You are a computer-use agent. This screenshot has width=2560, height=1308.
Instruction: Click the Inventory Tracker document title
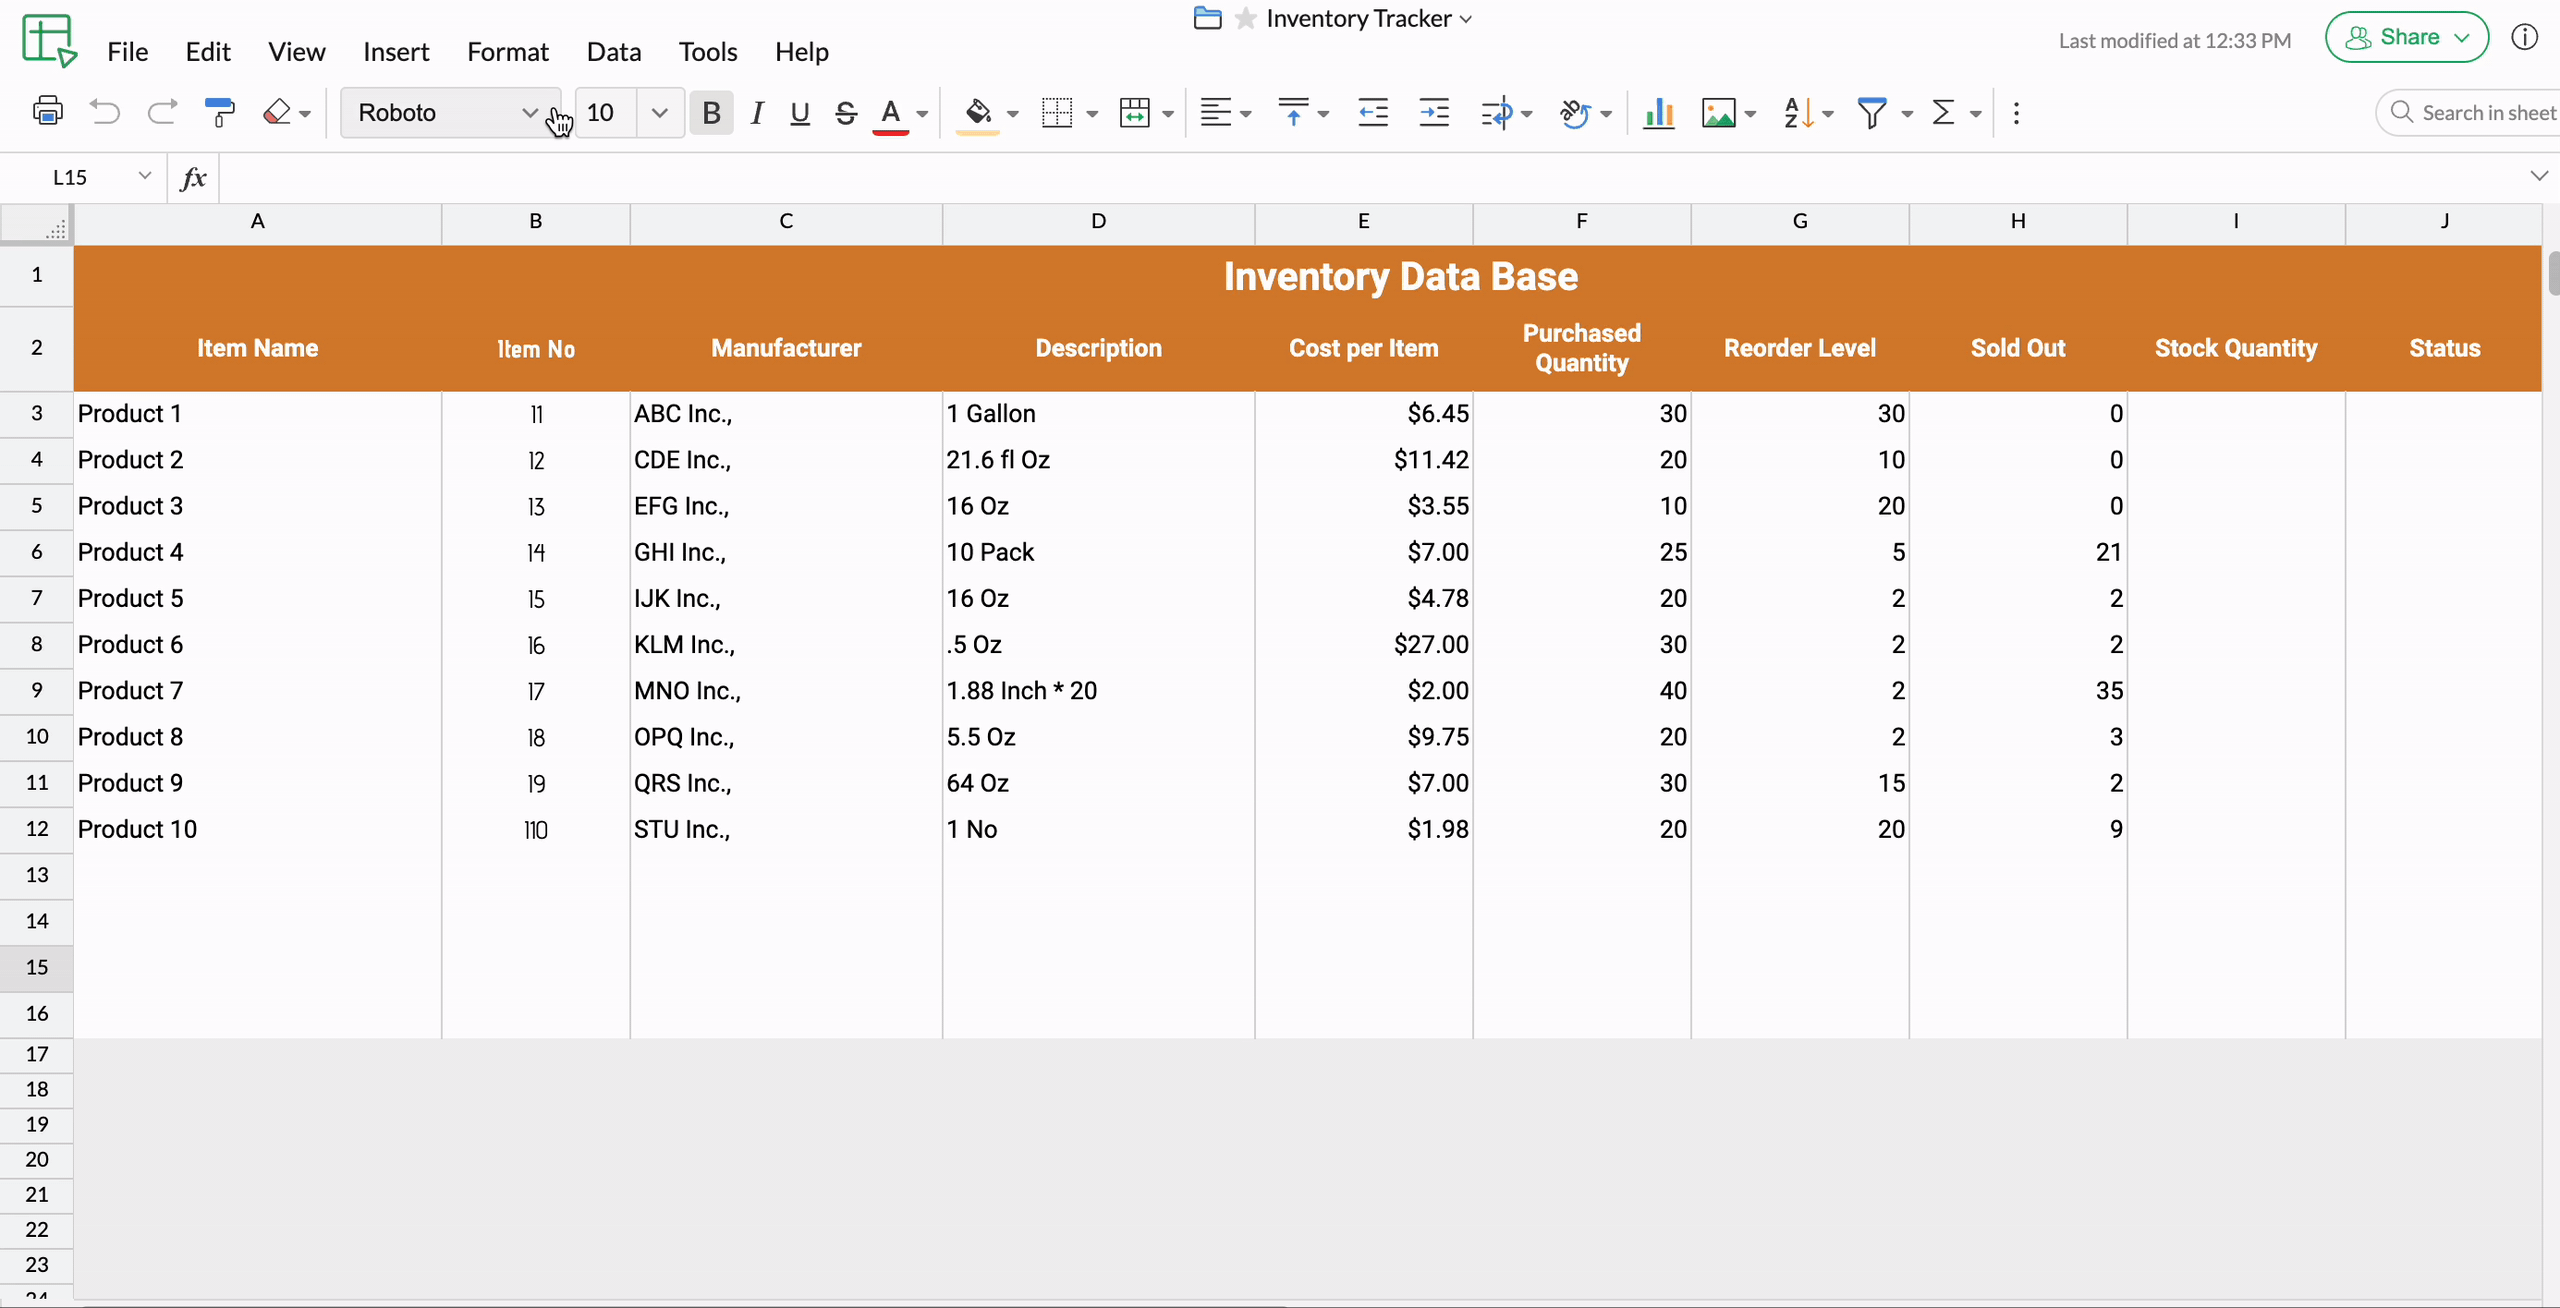tap(1358, 18)
